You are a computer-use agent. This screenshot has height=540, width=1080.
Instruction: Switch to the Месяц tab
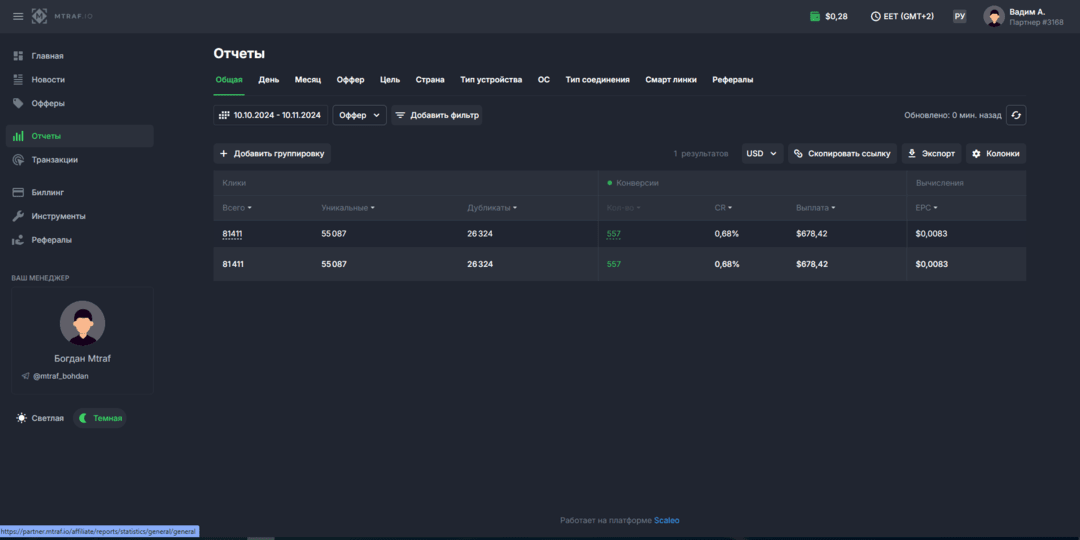point(308,80)
